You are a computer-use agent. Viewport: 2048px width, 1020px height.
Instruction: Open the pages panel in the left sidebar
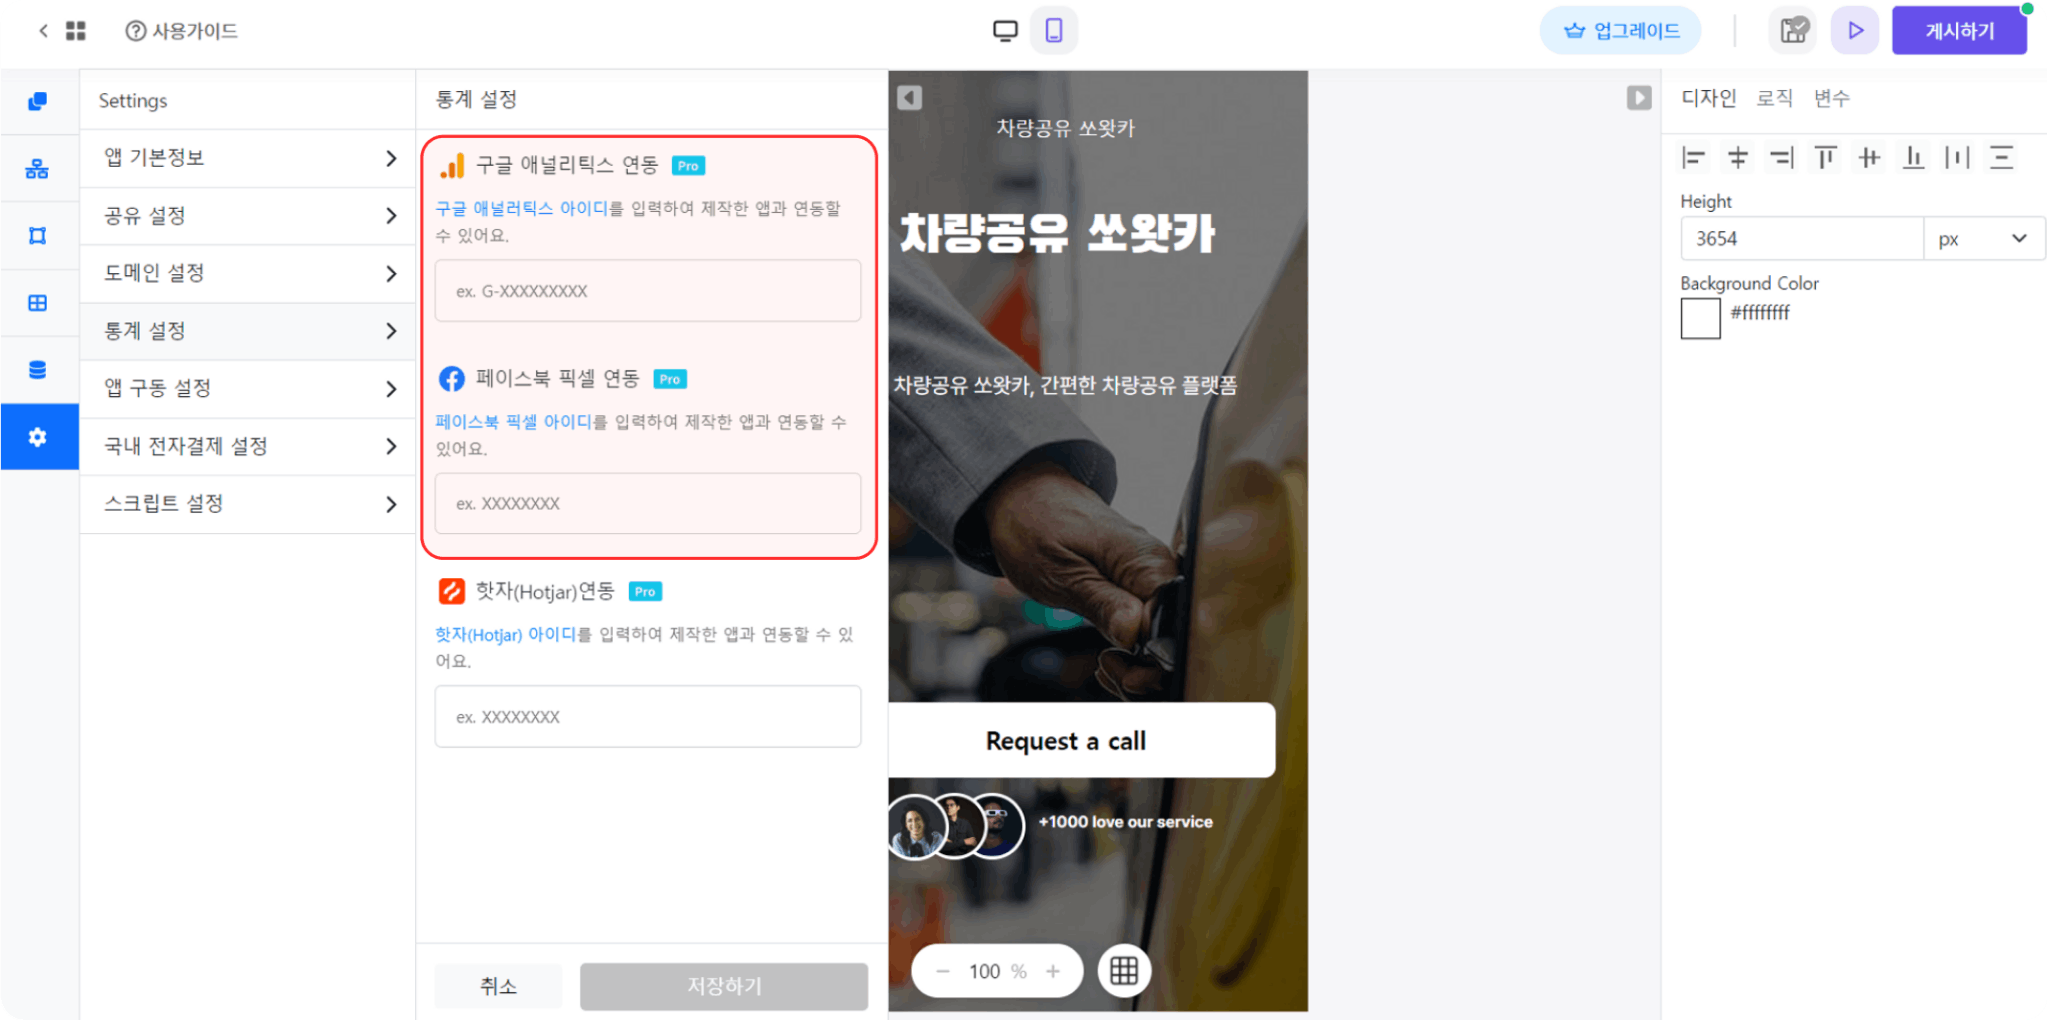tap(39, 100)
